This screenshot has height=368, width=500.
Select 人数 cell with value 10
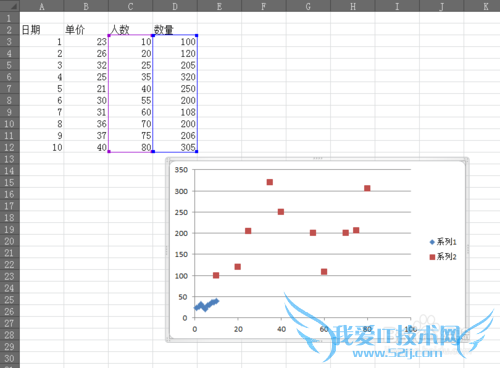click(x=130, y=42)
